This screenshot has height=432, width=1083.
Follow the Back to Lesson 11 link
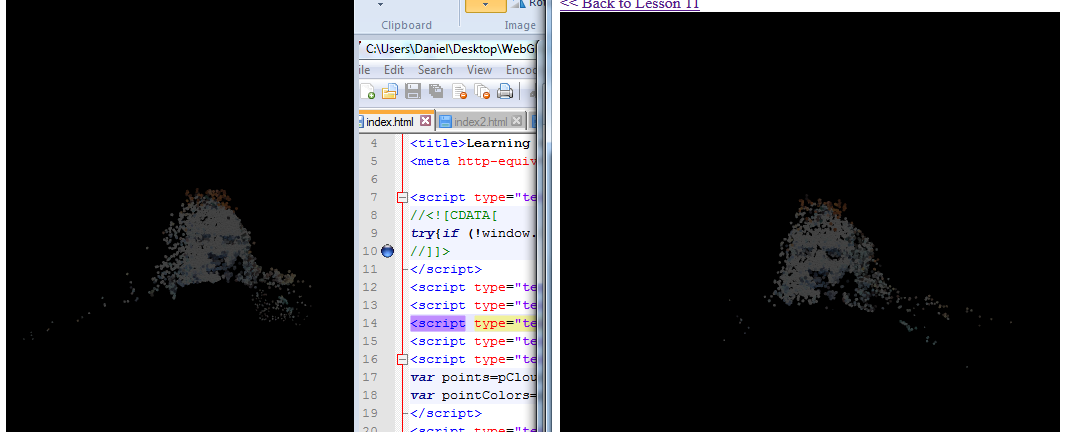click(x=629, y=4)
